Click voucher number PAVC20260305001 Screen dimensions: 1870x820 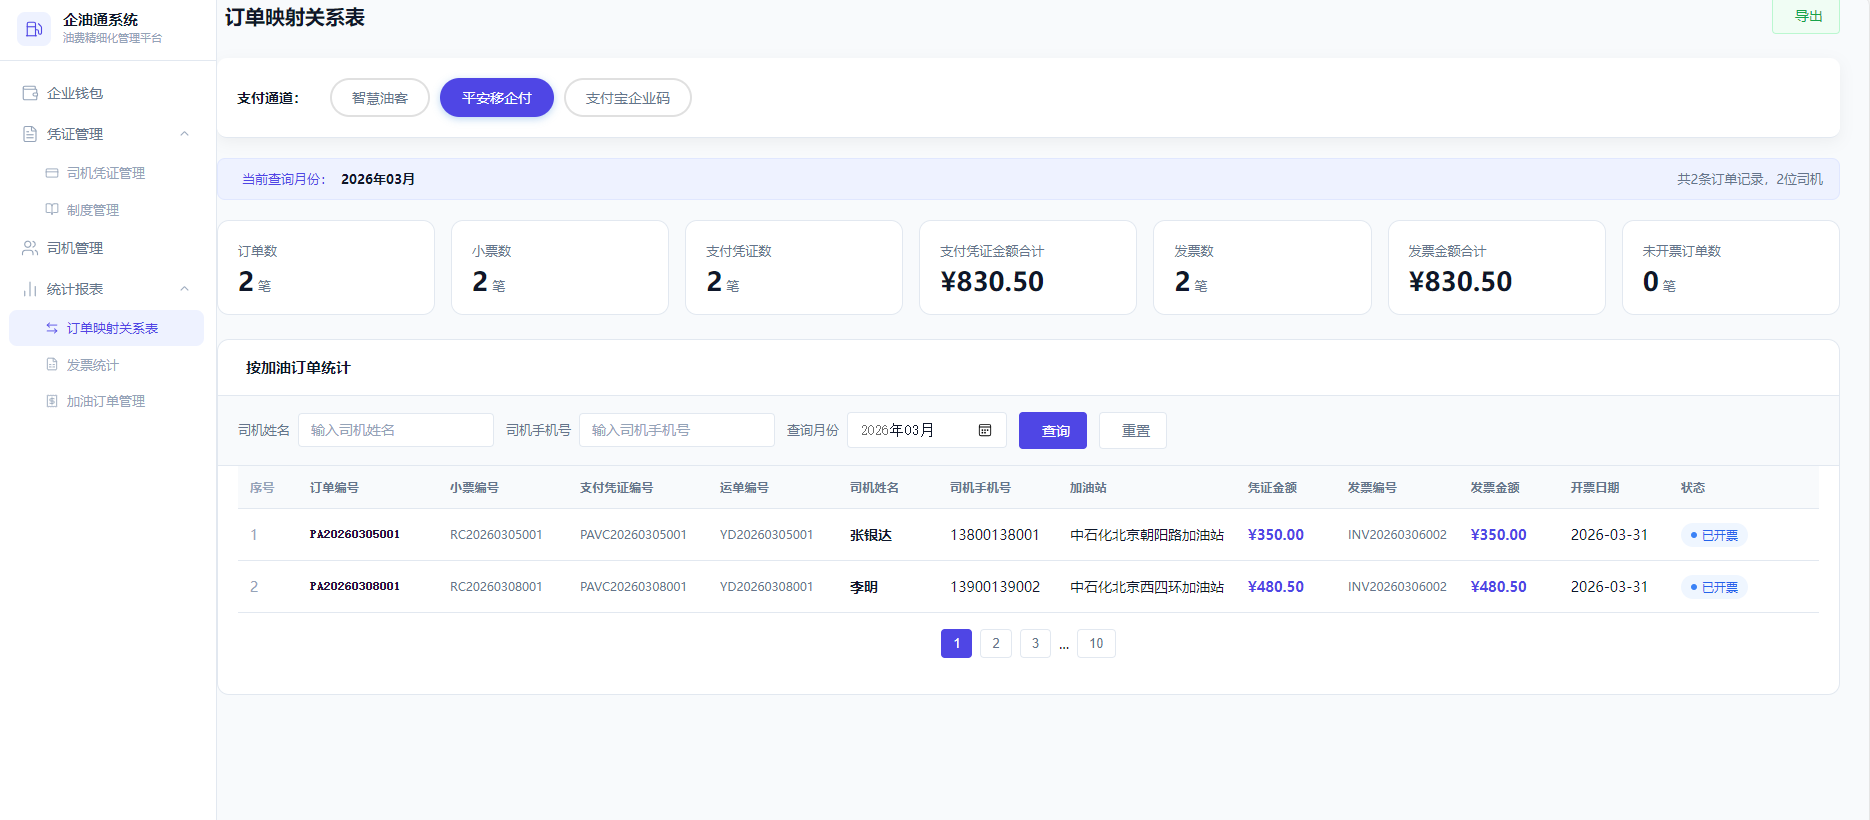tap(633, 535)
